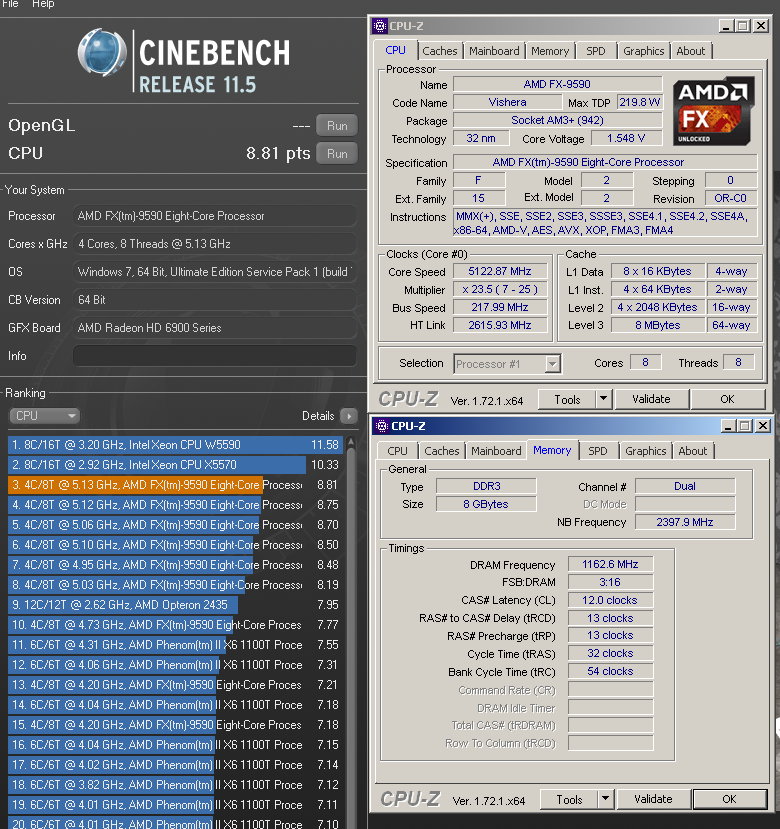Run the CPU benchmark
The width and height of the screenshot is (780, 829).
337,154
